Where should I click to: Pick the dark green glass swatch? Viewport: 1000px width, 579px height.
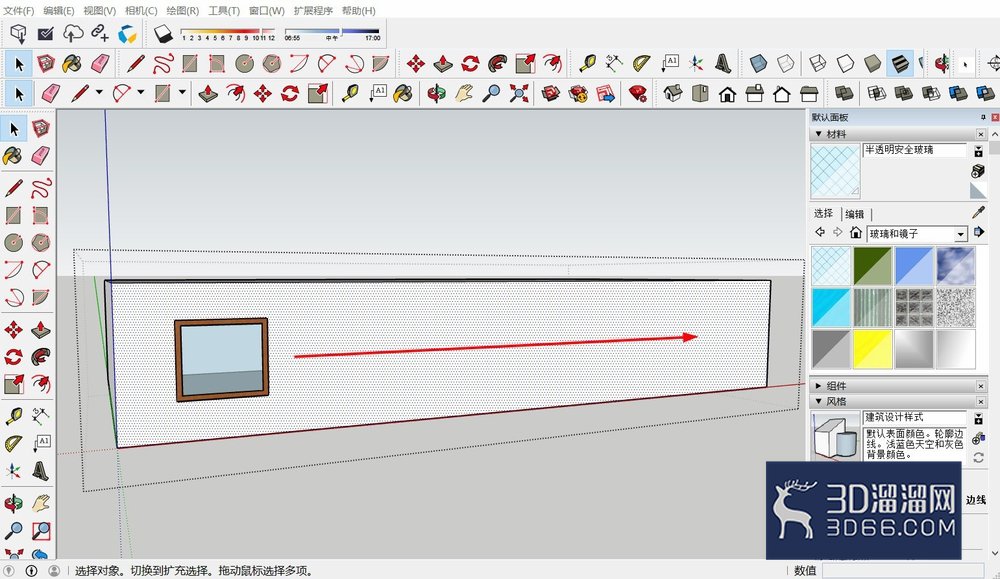pyautogui.click(x=872, y=265)
